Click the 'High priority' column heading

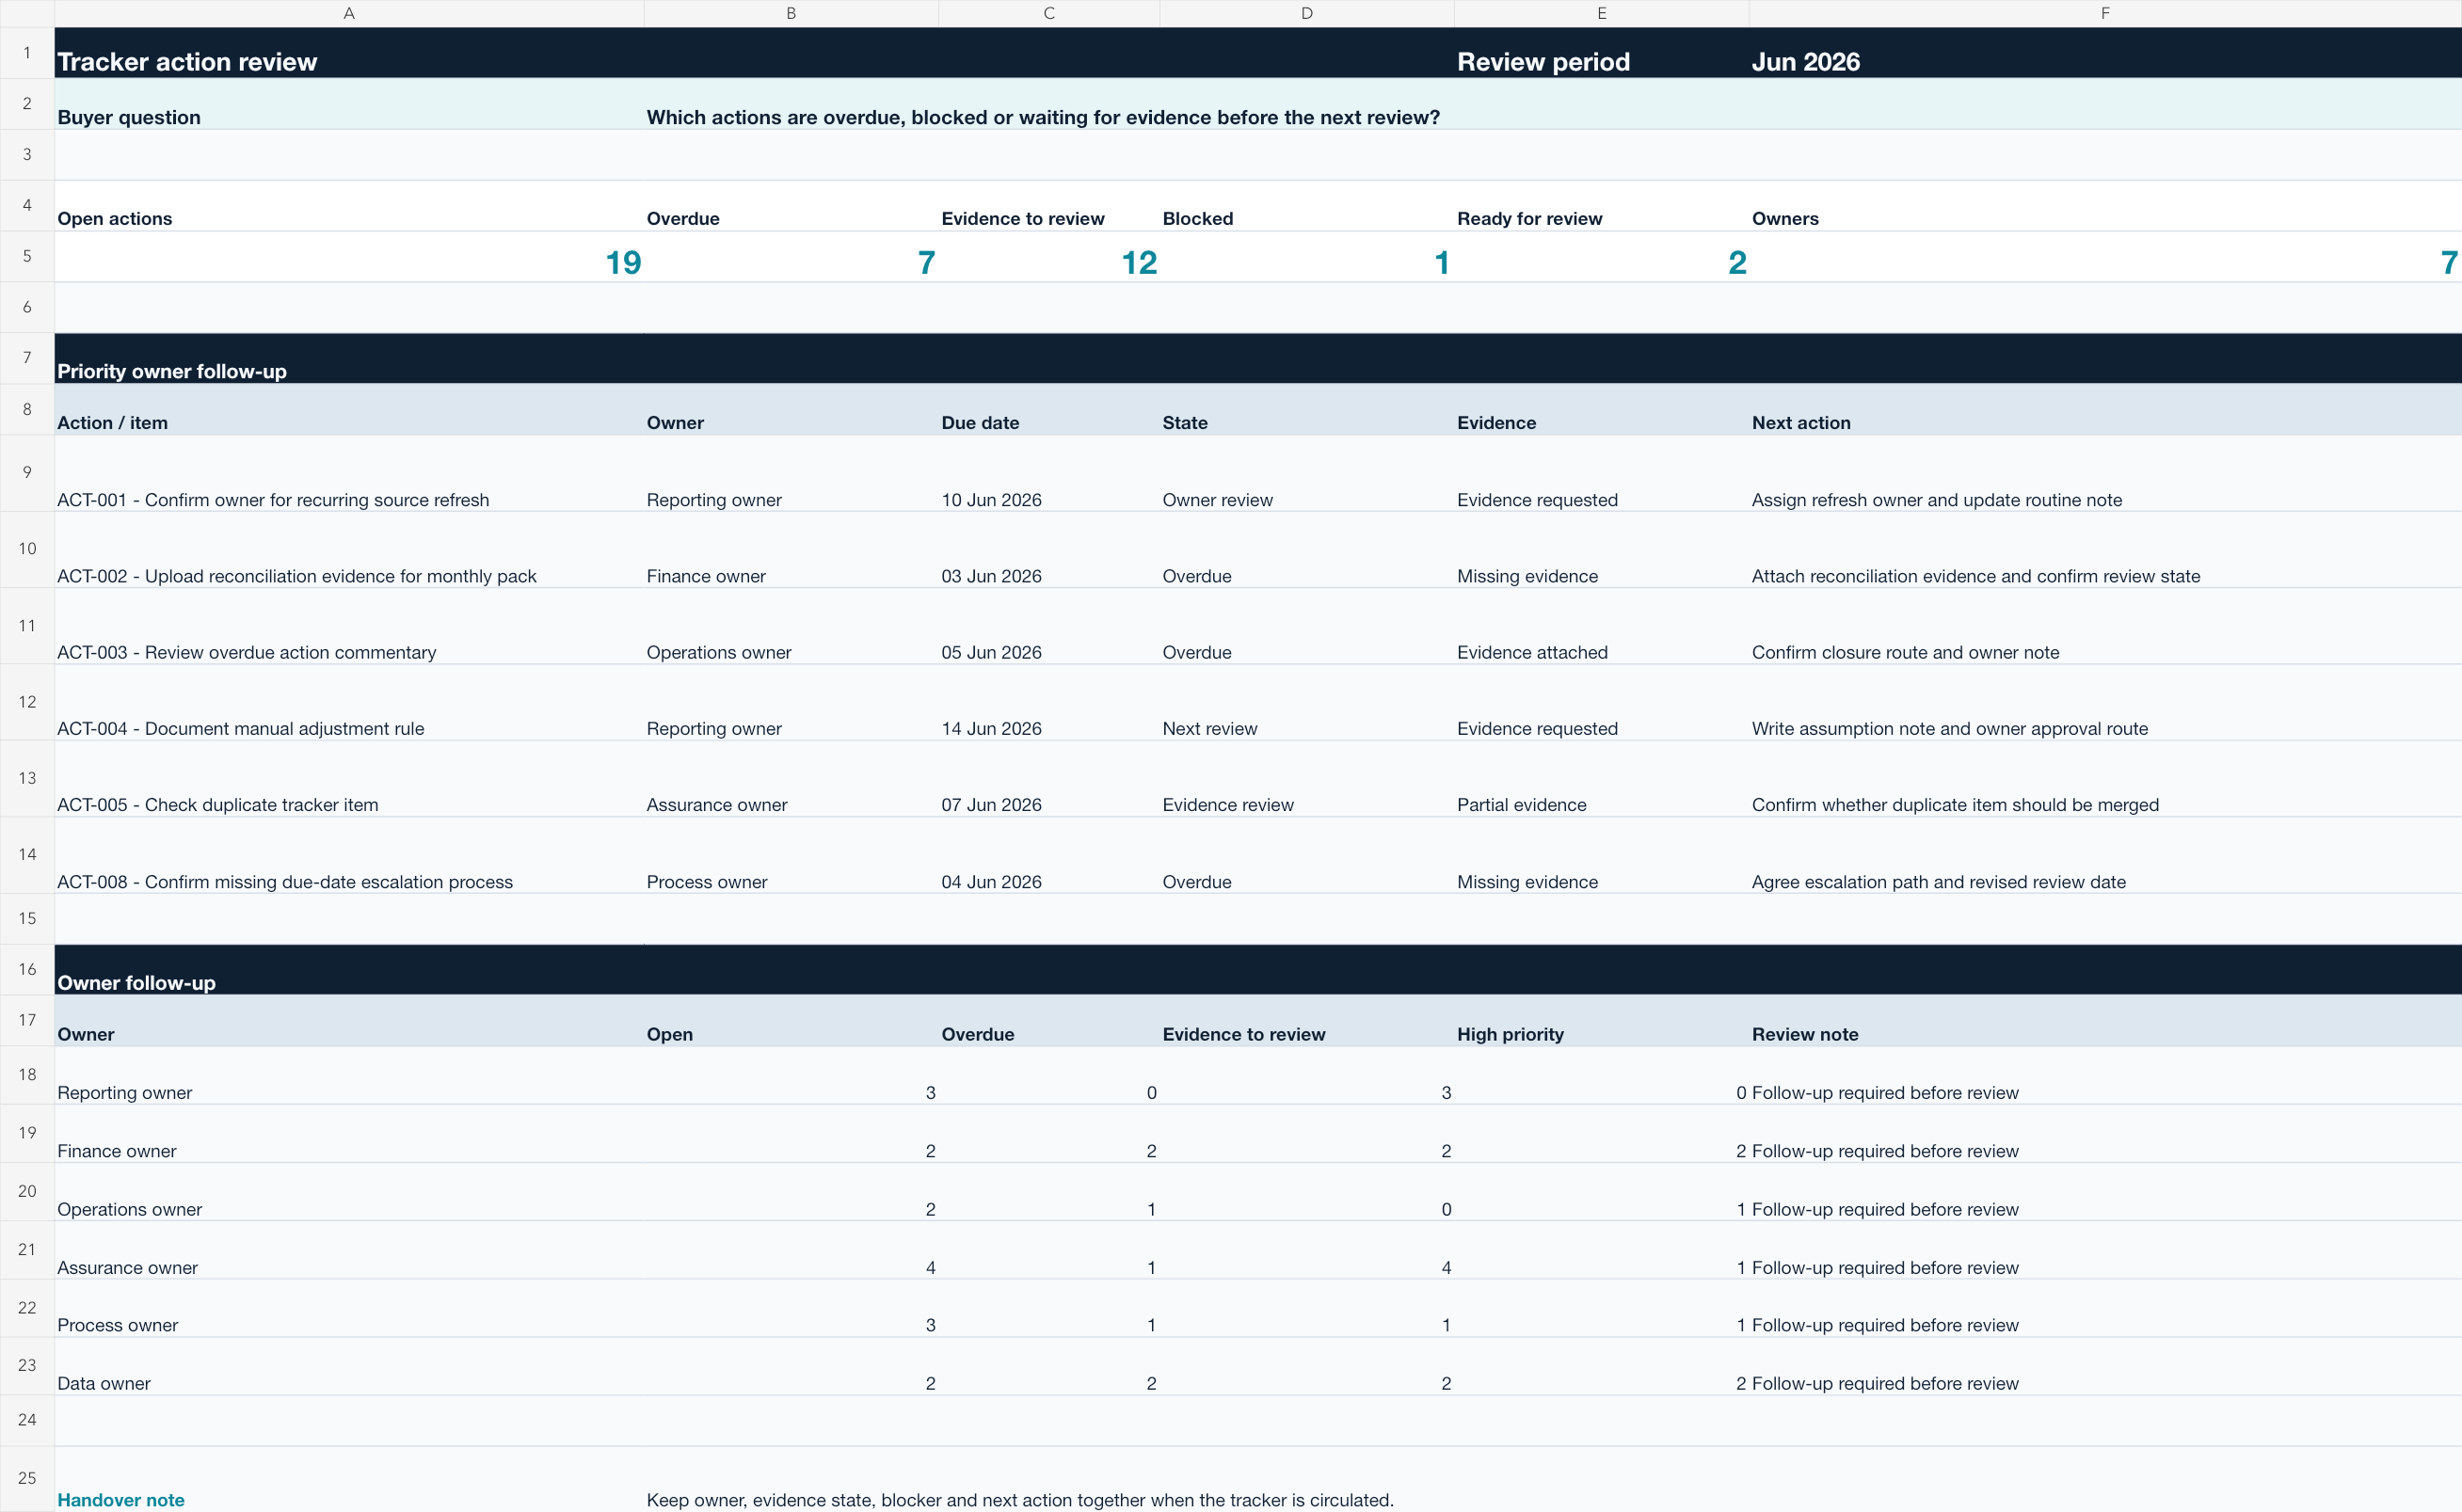click(1510, 1034)
